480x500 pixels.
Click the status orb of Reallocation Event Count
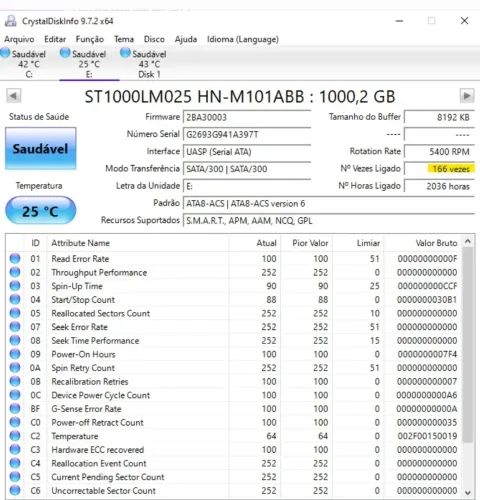(x=15, y=463)
